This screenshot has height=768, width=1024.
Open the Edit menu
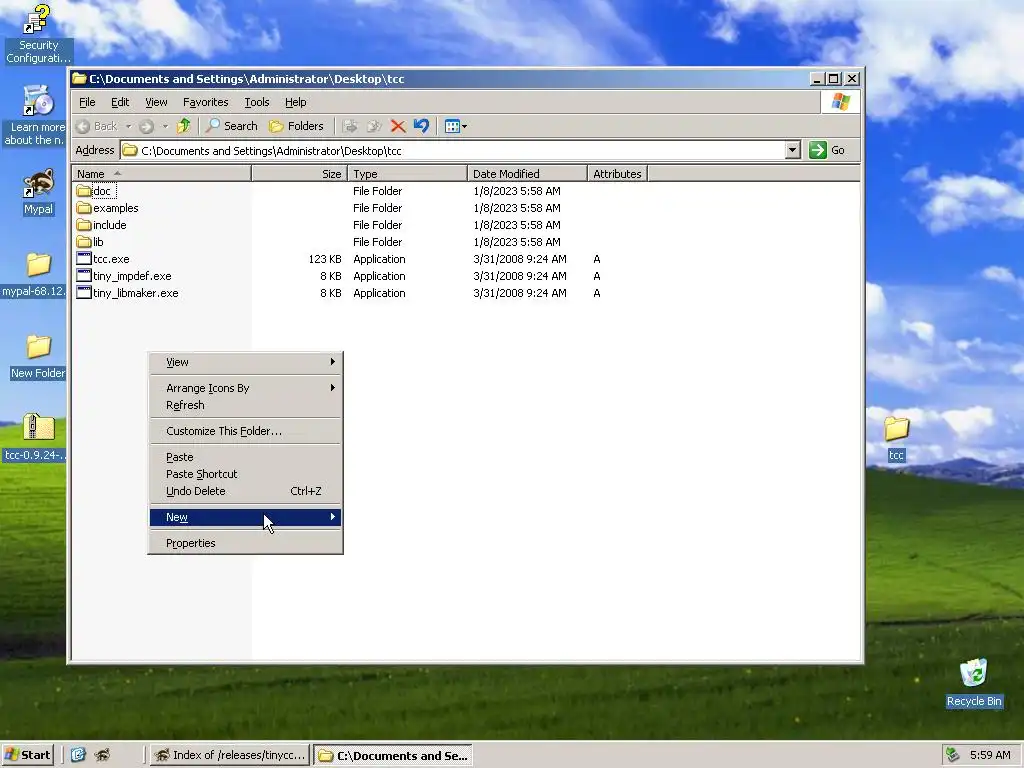120,102
